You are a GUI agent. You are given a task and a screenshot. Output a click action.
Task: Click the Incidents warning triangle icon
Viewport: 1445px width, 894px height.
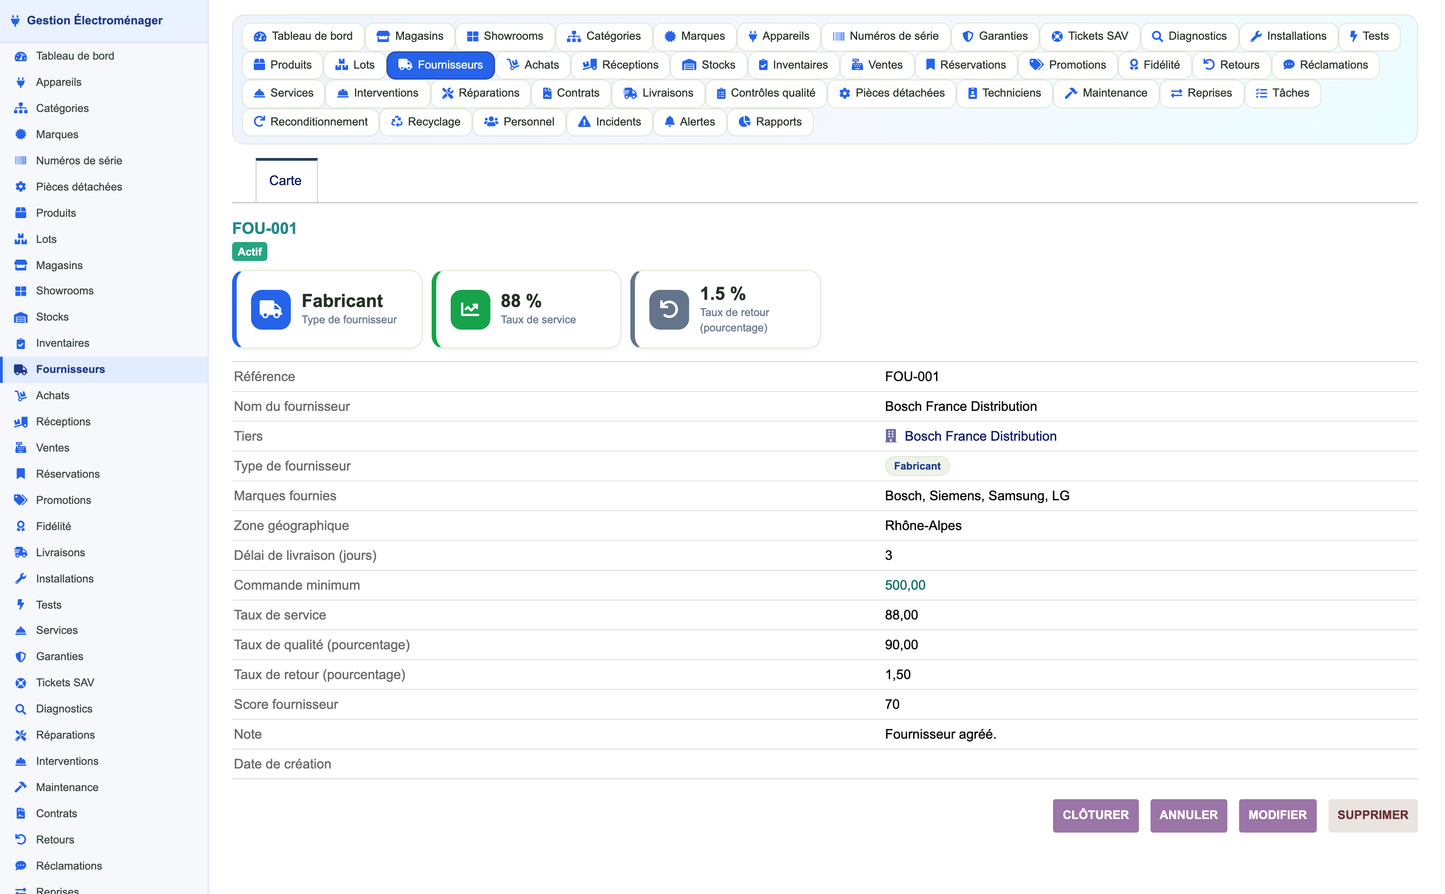click(x=585, y=122)
